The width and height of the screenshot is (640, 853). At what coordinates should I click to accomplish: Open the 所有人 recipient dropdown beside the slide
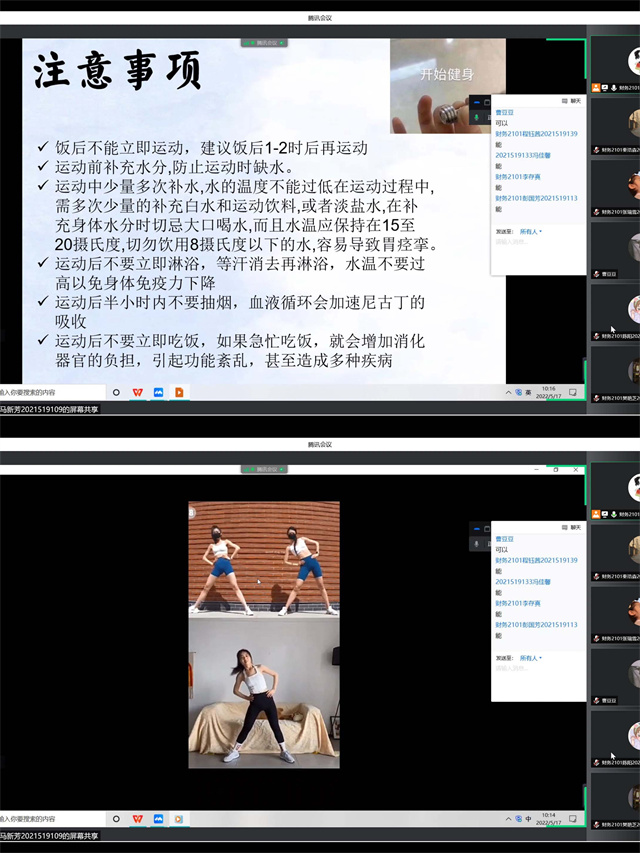coord(531,232)
